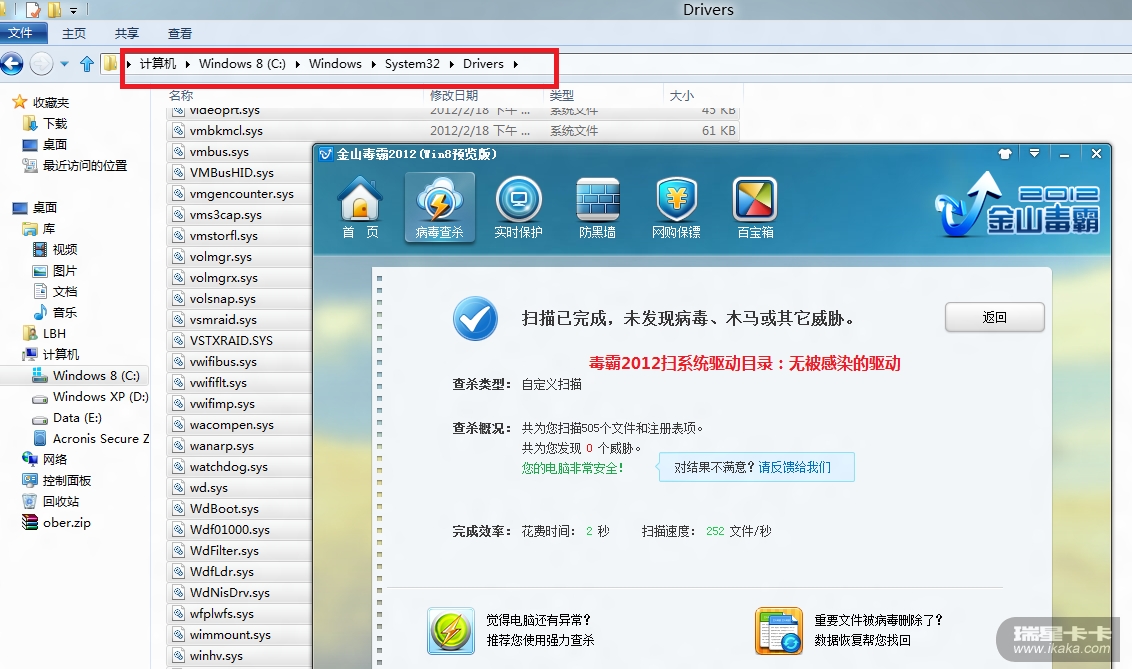Screen dimensions: 1132x669
Task: Select the 病毒查杀 virus scan icon
Action: point(440,207)
